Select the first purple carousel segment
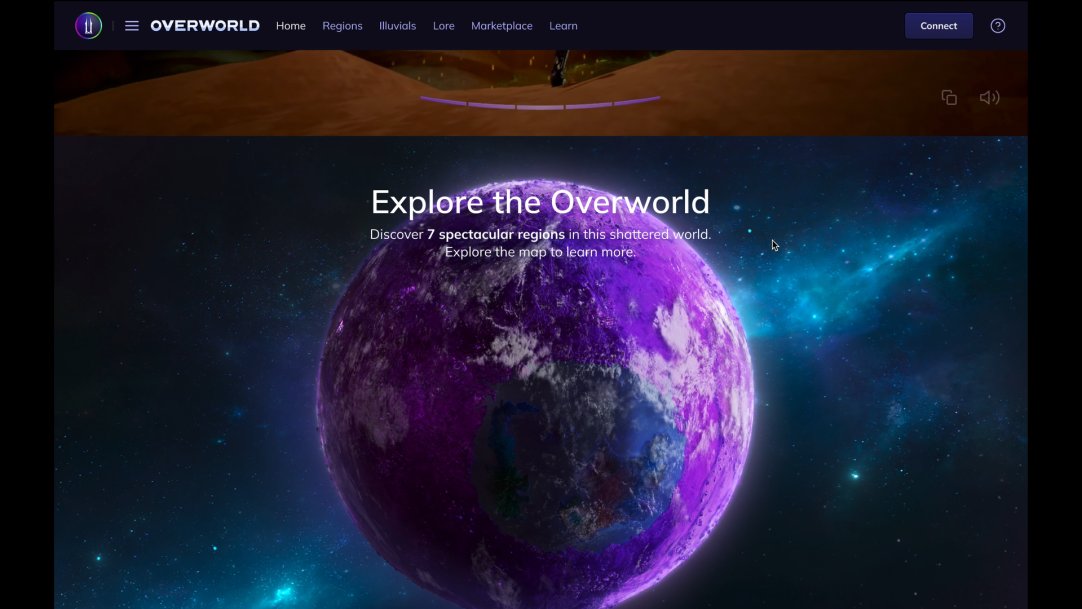This screenshot has width=1082, height=609. [443, 101]
